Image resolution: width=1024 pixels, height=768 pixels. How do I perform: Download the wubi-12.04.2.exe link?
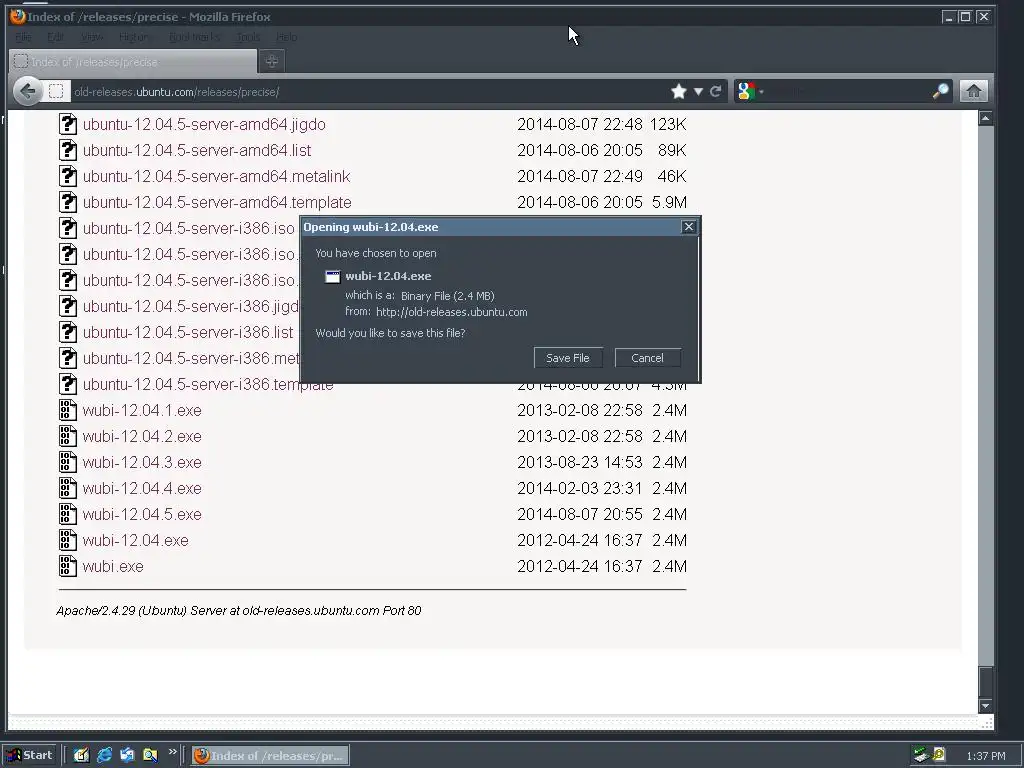[x=142, y=436]
